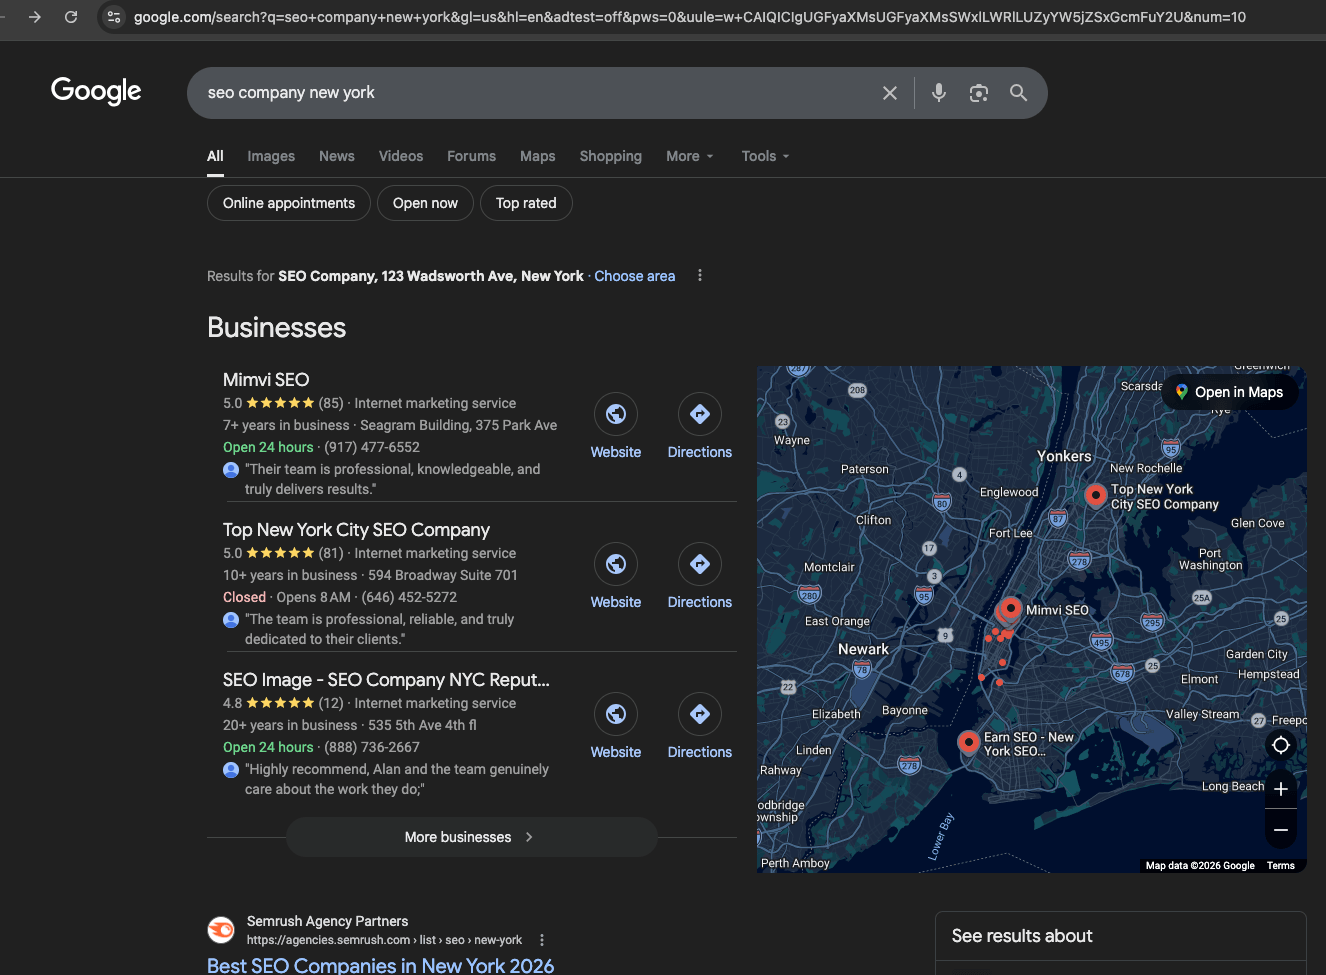Reload the page in the browser toolbar

(x=71, y=17)
